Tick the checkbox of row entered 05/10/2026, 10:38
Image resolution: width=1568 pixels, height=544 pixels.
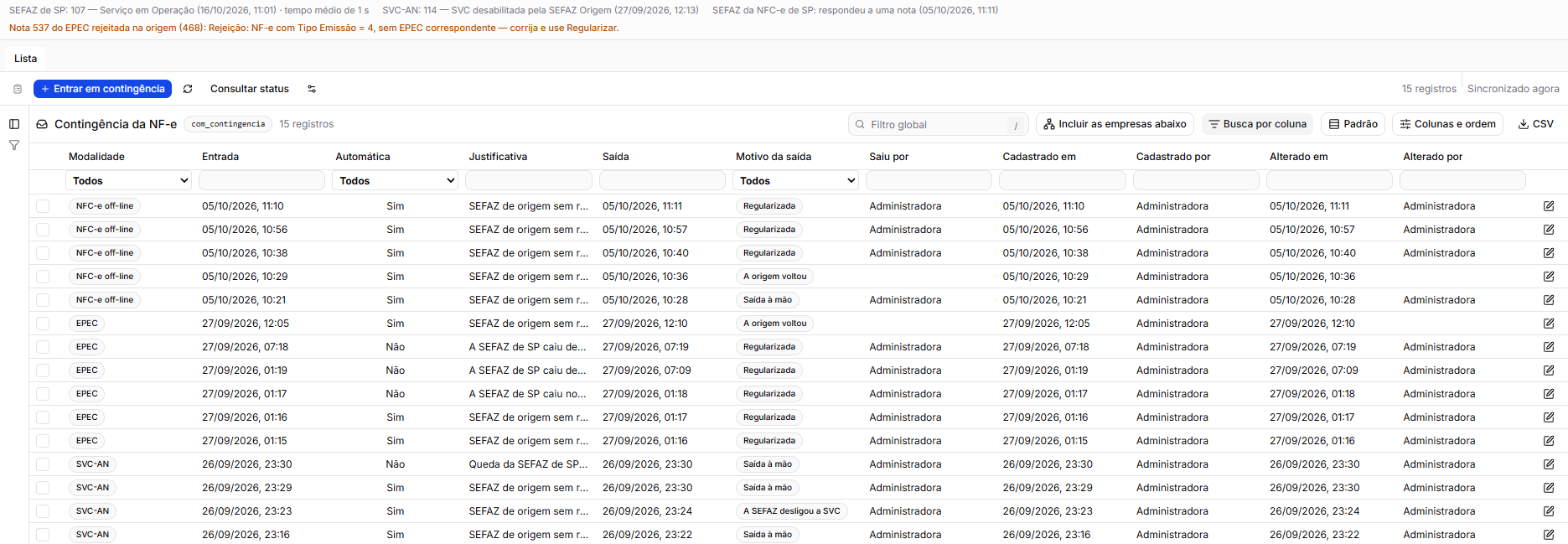tap(43, 253)
